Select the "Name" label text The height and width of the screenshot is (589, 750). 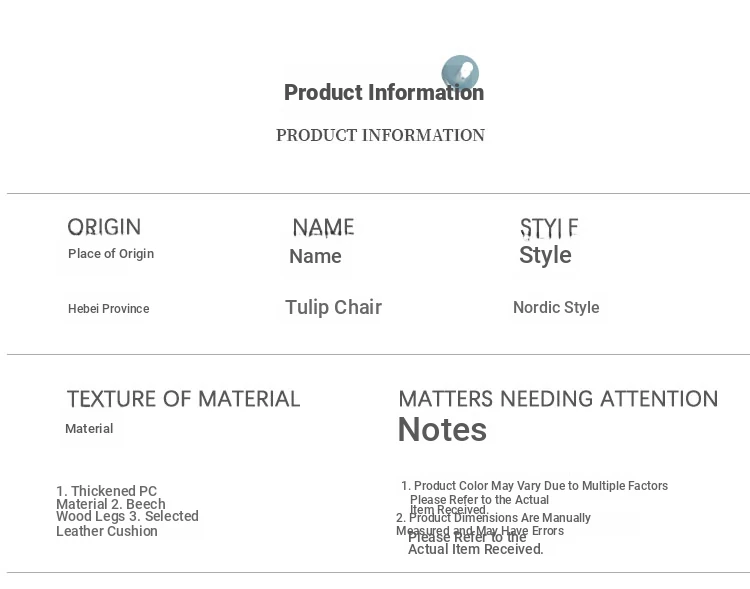315,256
